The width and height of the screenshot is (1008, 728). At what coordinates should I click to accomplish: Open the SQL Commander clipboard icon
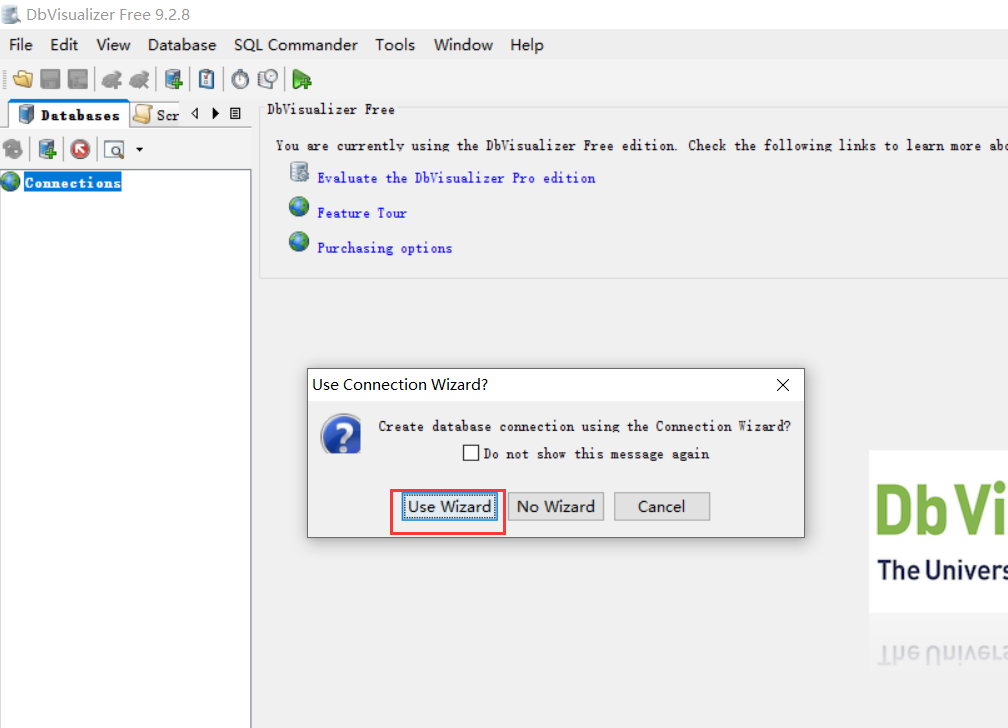(206, 79)
